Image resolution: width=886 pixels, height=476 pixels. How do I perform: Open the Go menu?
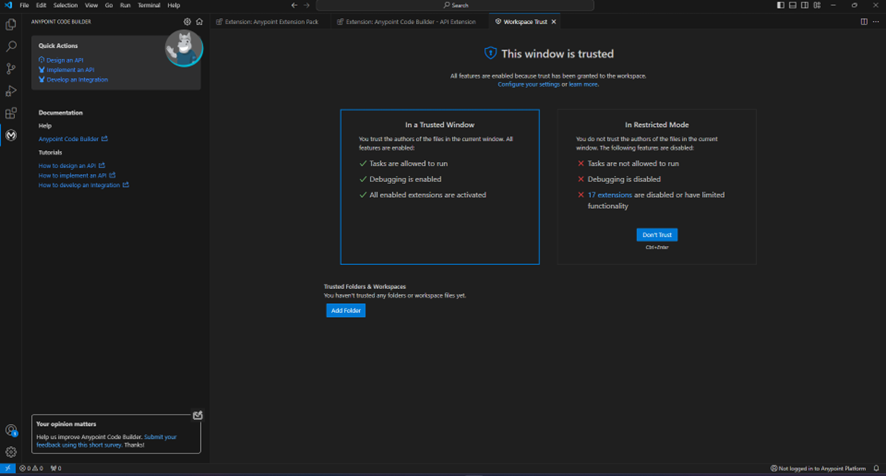(108, 5)
